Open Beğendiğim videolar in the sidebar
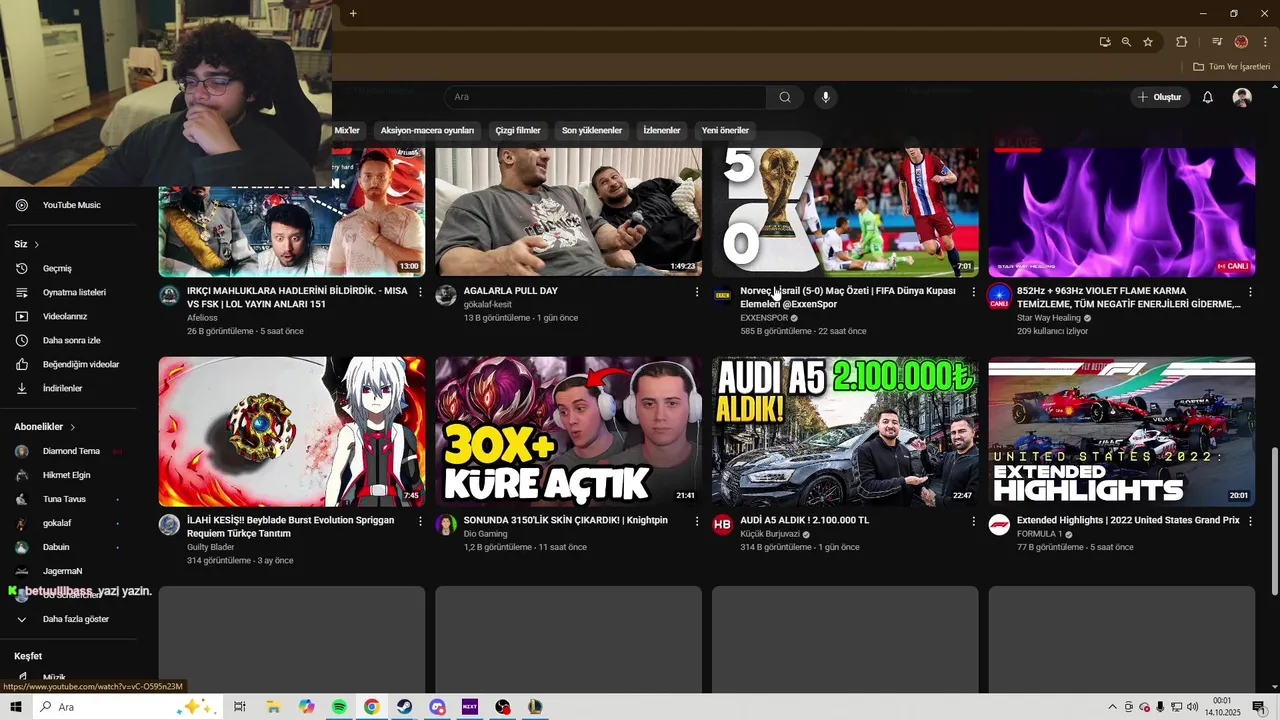 coord(80,364)
